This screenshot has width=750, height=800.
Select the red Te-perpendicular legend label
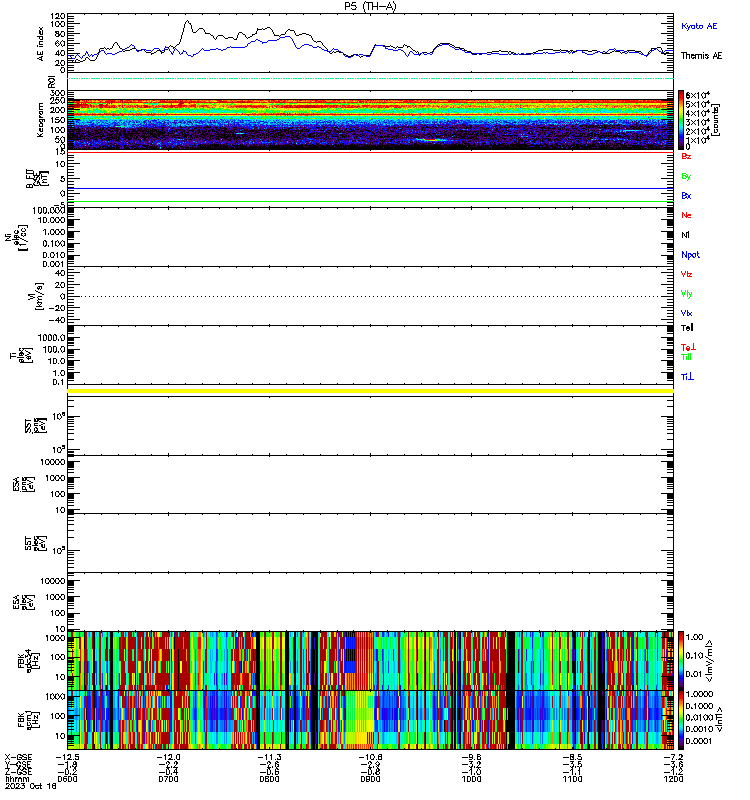tap(688, 347)
